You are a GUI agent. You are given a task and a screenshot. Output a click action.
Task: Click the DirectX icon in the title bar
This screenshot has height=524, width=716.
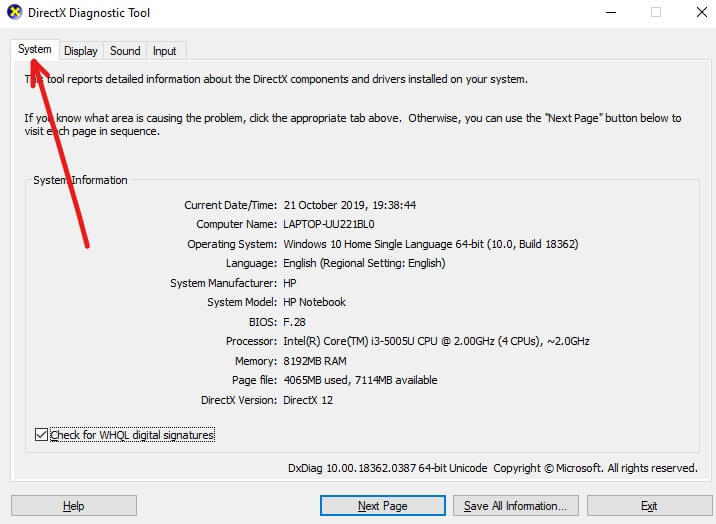click(12, 12)
